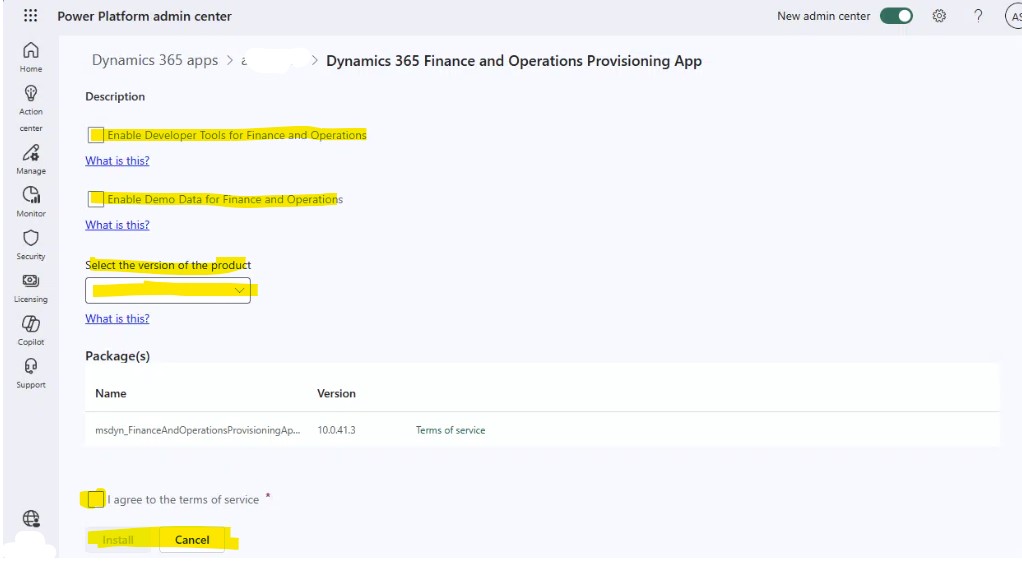
Task: Click Dynamics 365 Finance and Operations Provisioning App breadcrumb
Action: pos(514,61)
